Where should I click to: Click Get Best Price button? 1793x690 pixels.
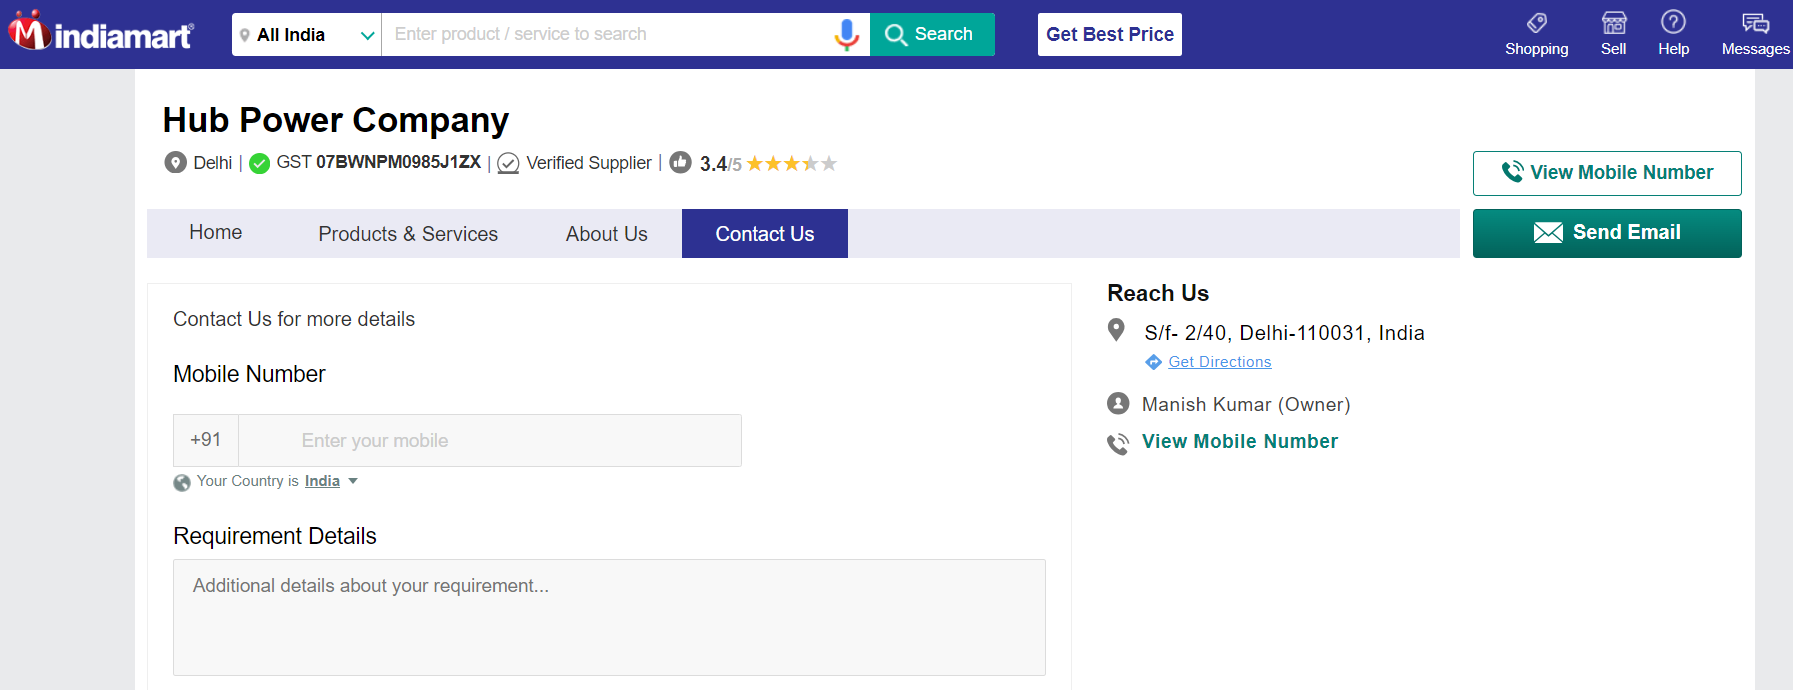coord(1109,34)
